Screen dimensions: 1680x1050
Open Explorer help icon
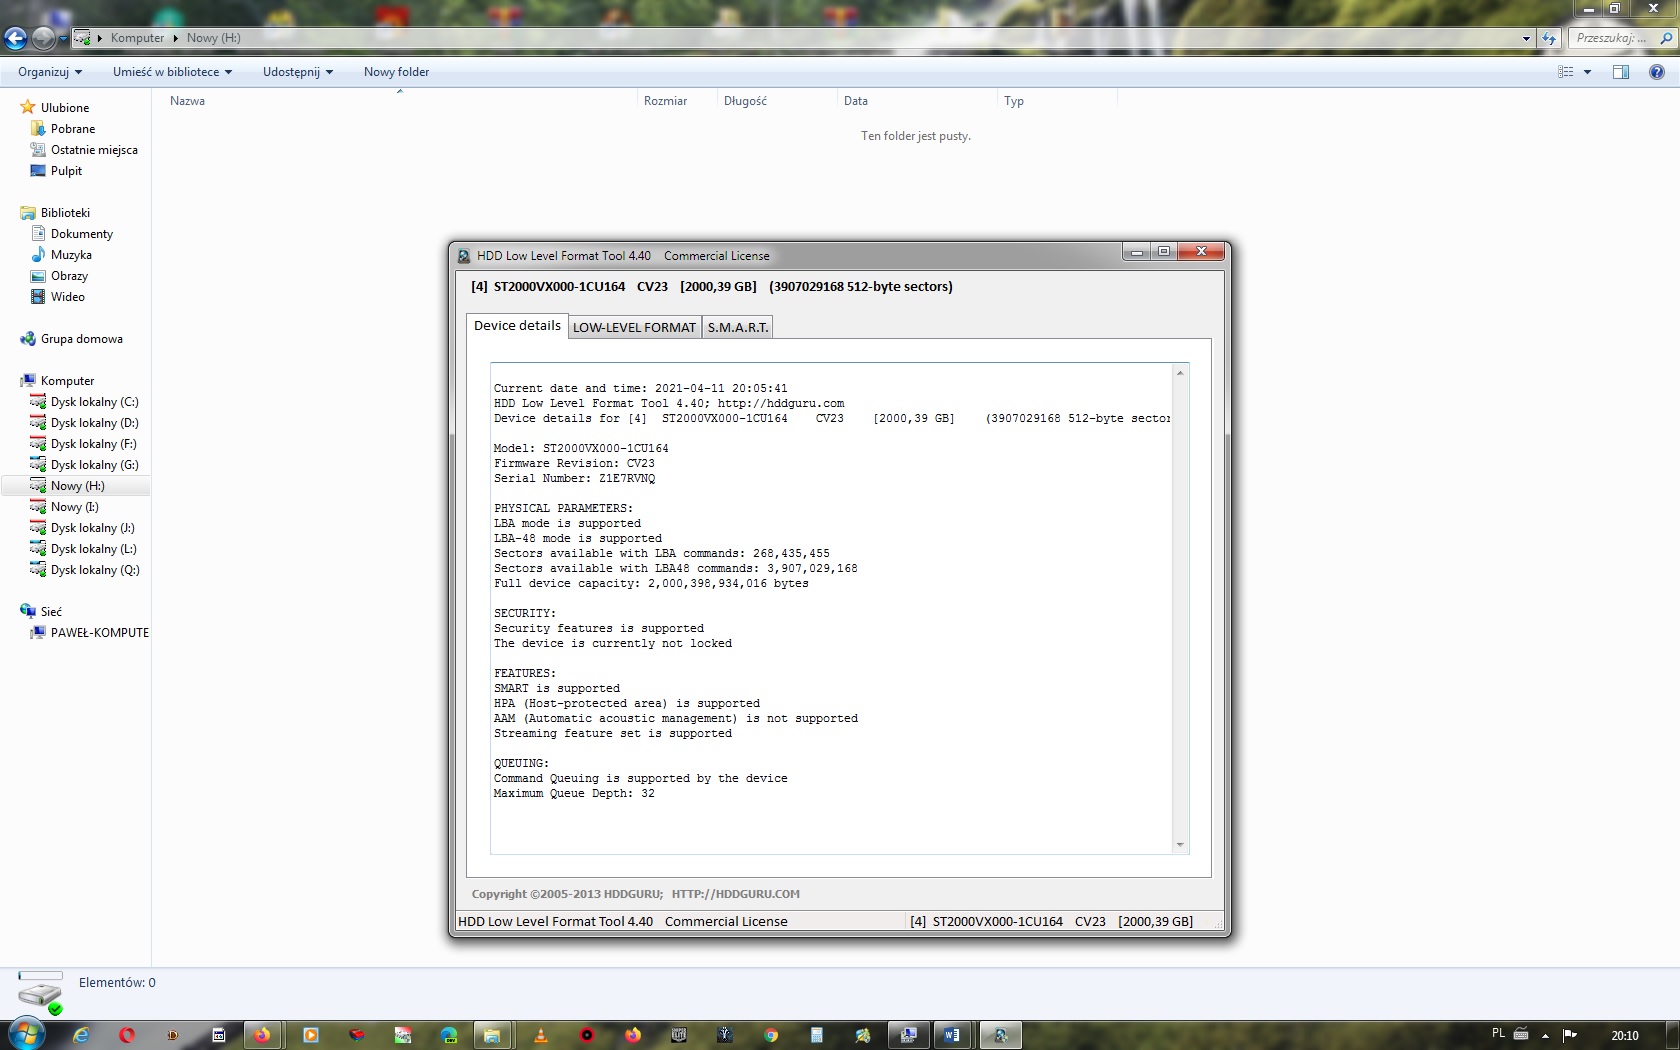tap(1657, 72)
